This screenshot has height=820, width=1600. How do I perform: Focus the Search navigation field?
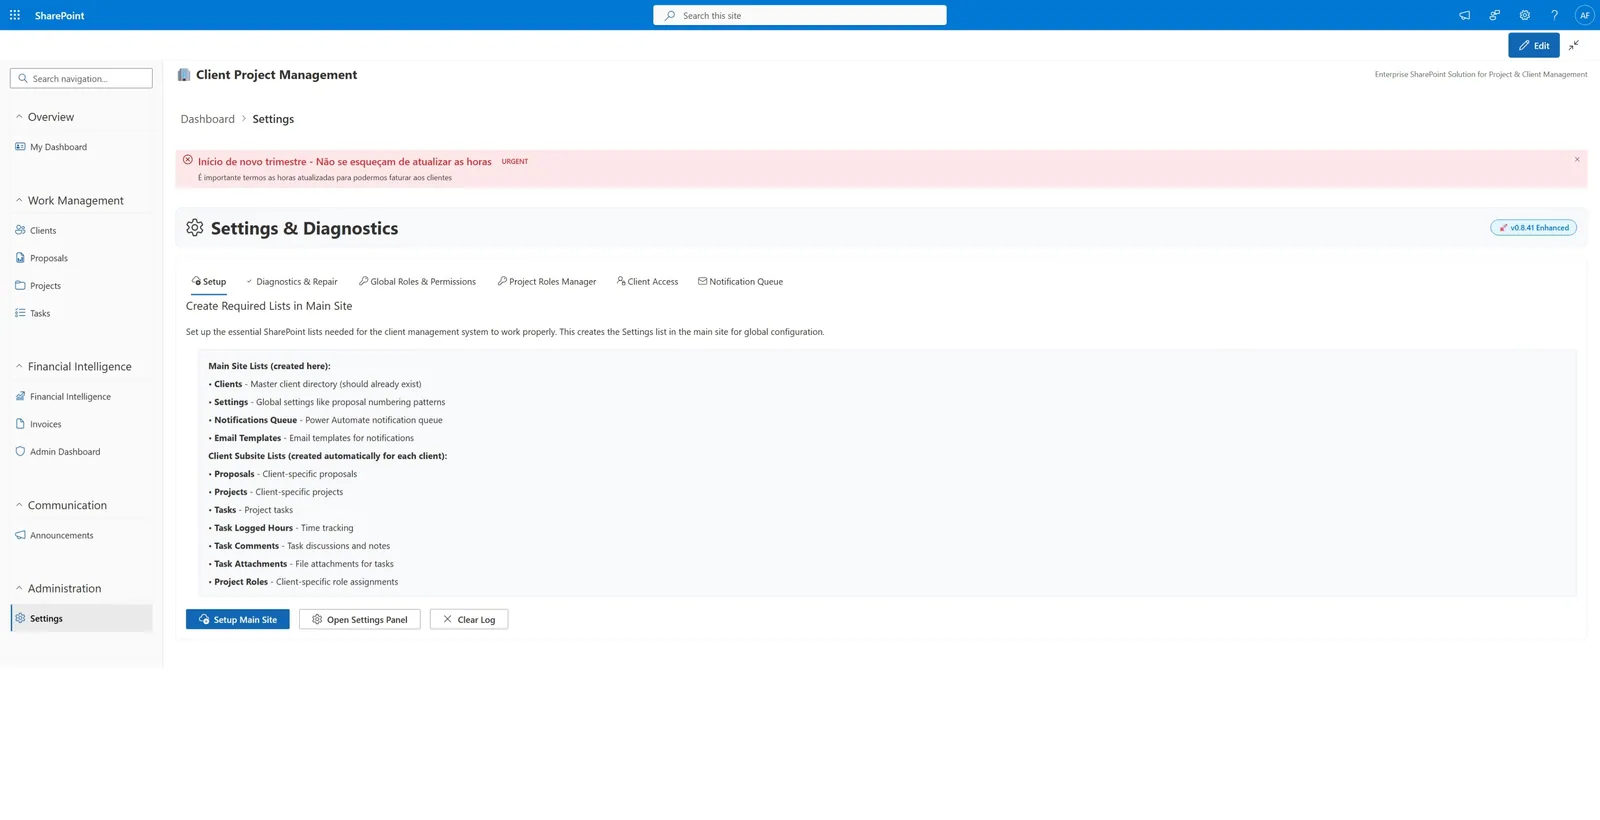click(x=81, y=78)
